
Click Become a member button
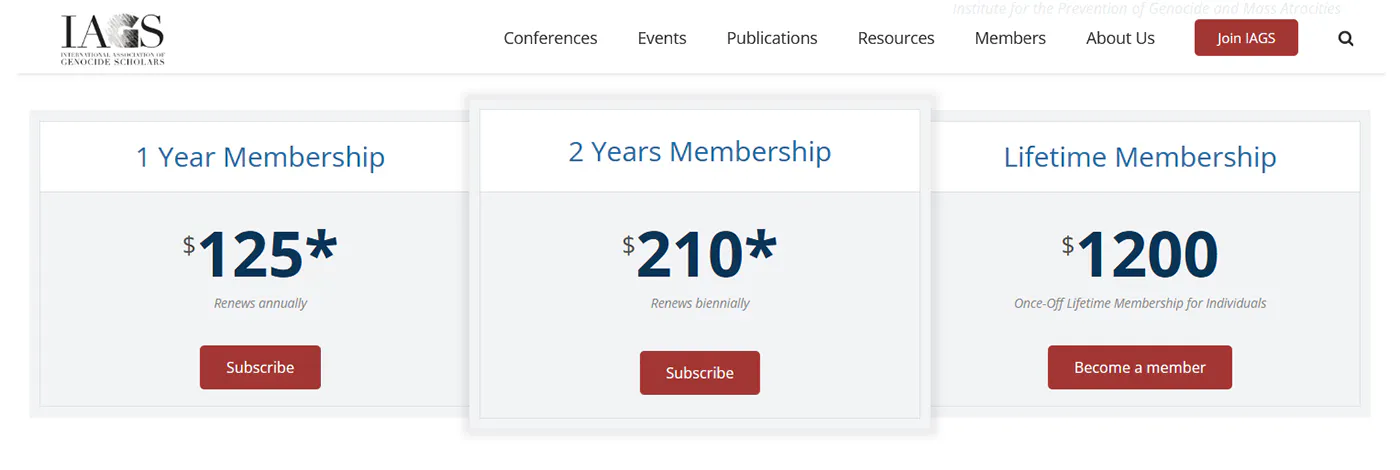tap(1140, 367)
